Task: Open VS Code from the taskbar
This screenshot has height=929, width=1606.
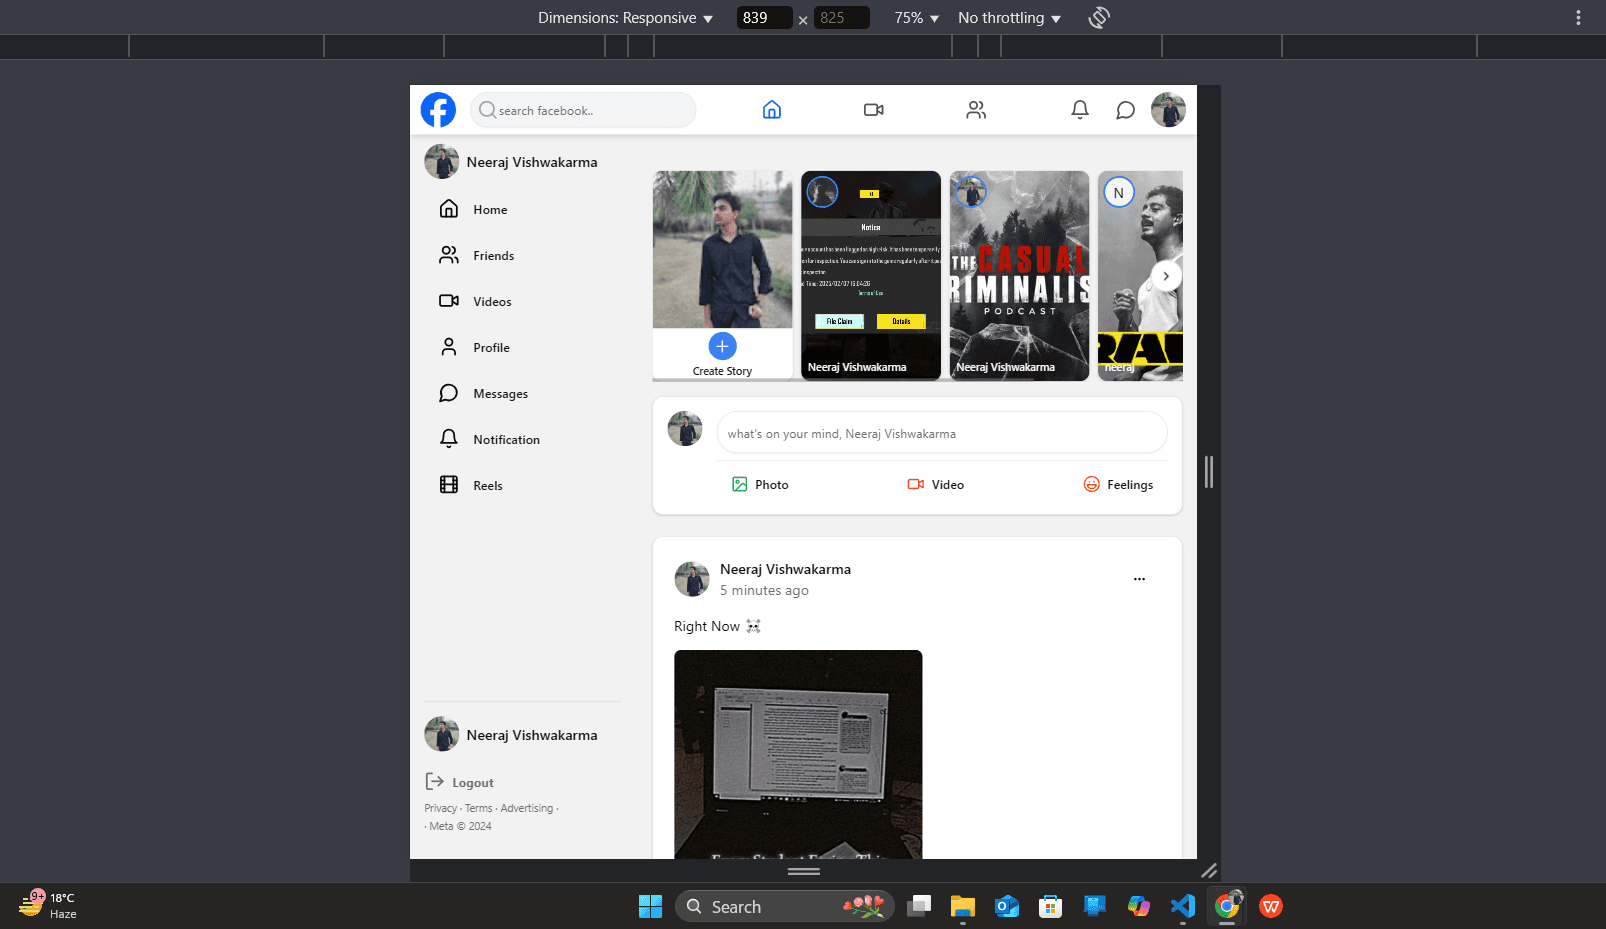Action: point(1182,906)
